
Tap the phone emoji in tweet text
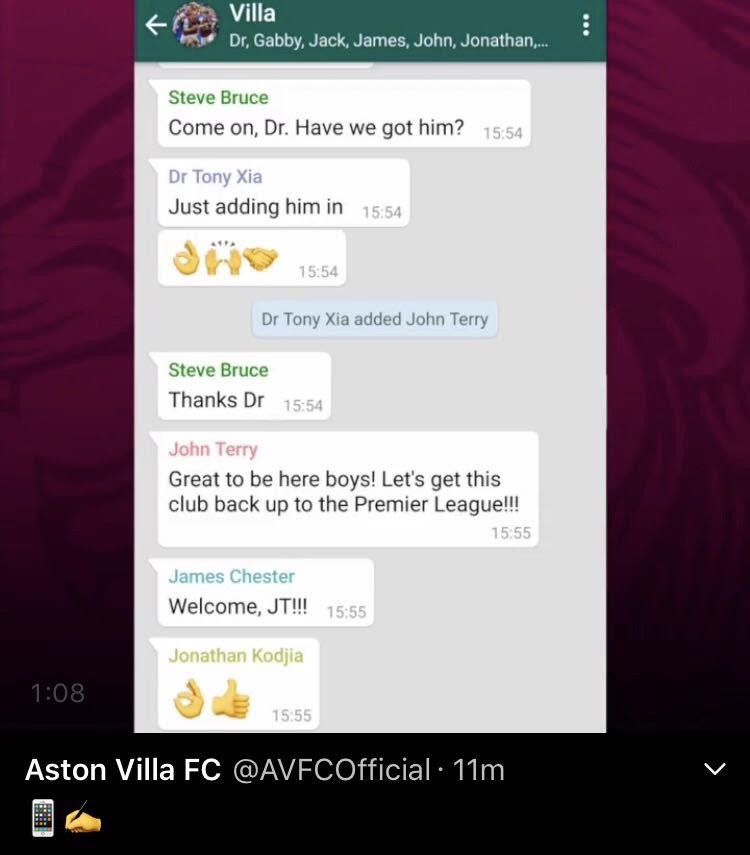[43, 818]
